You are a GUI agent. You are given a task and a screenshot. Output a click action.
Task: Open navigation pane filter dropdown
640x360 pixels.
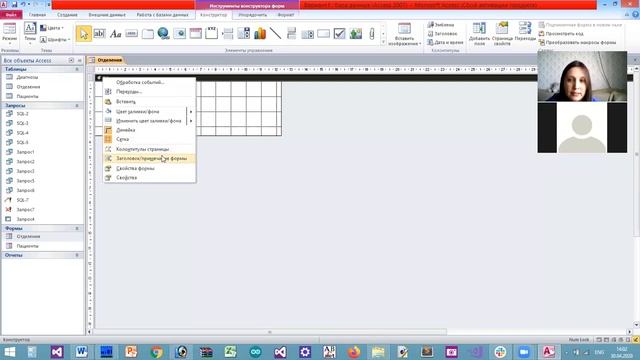pos(71,60)
